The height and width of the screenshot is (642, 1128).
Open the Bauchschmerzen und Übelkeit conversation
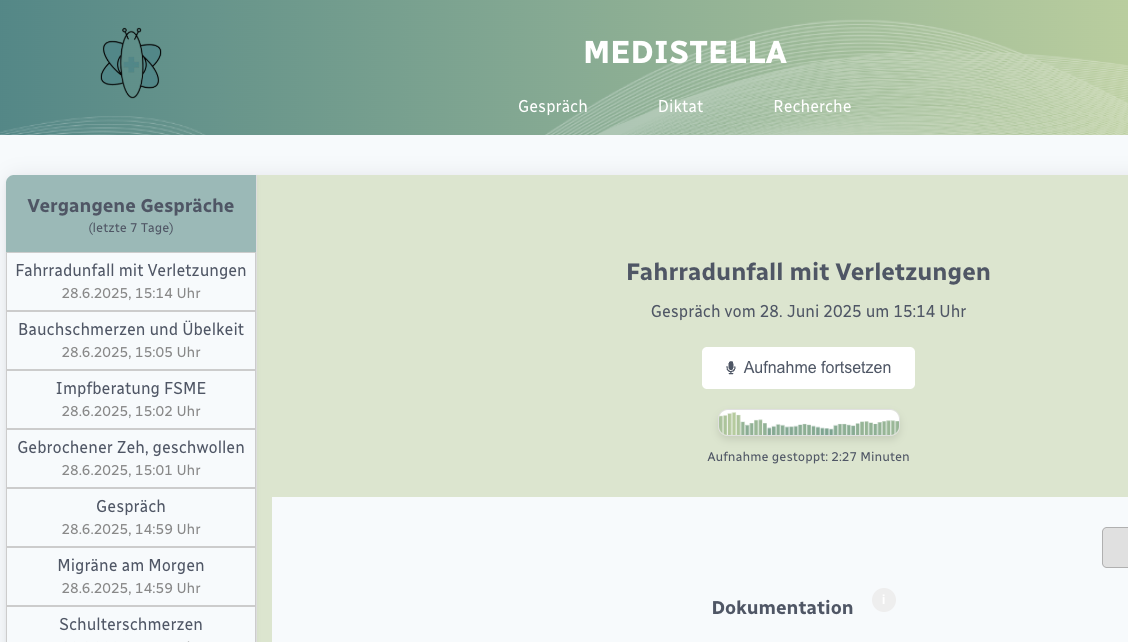(x=131, y=340)
